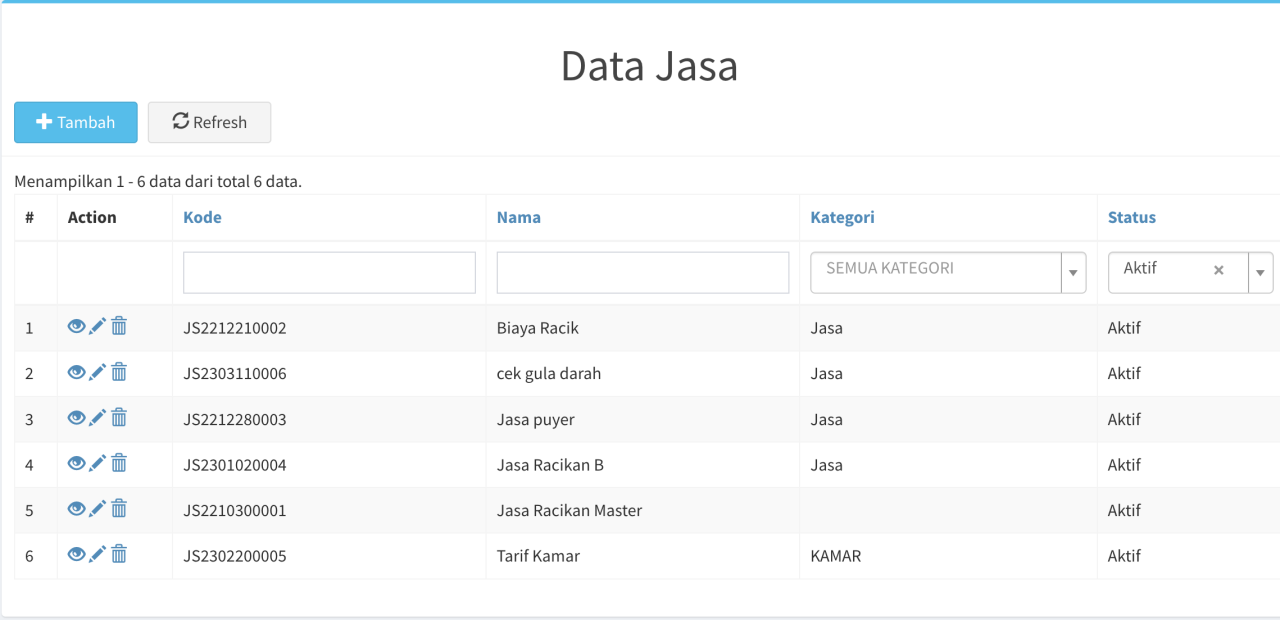
Task: View details of Biaya Racik row
Action: click(76, 326)
